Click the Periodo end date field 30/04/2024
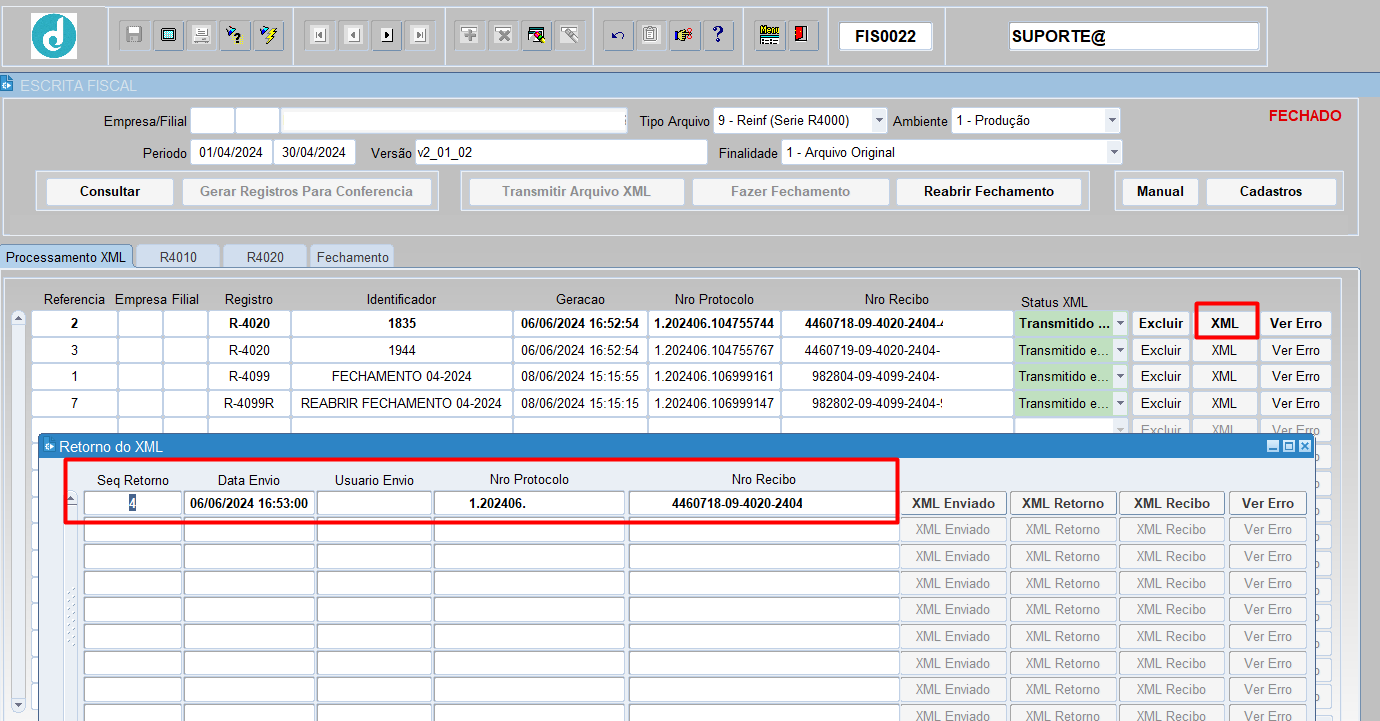 [x=314, y=153]
